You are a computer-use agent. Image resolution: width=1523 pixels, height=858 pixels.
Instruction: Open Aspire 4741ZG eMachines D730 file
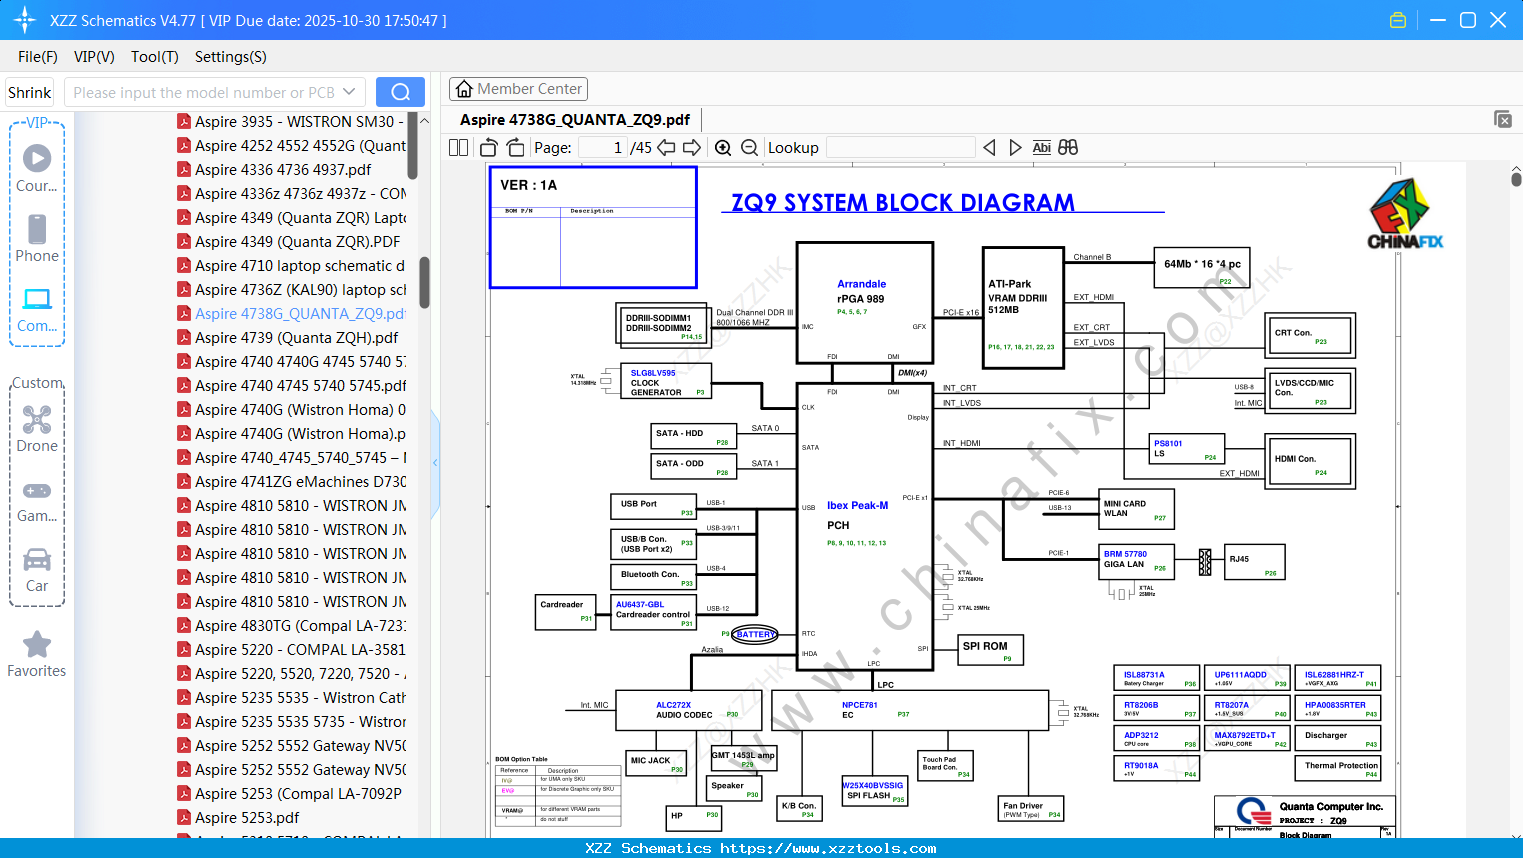300,481
